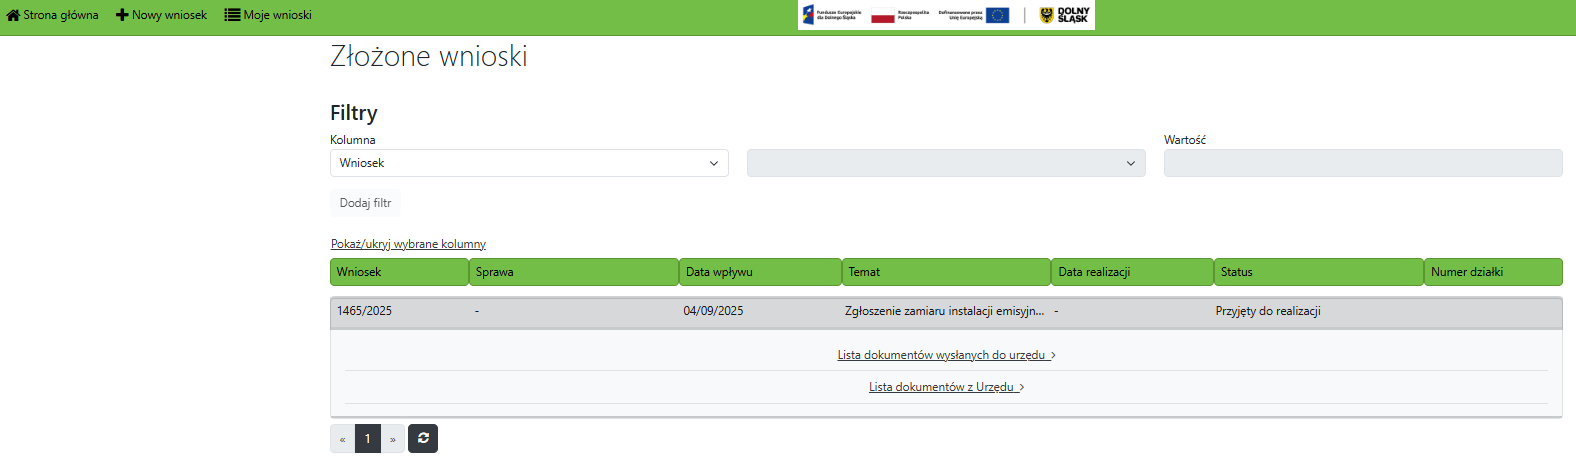Go to next page in pagination

coord(393,439)
